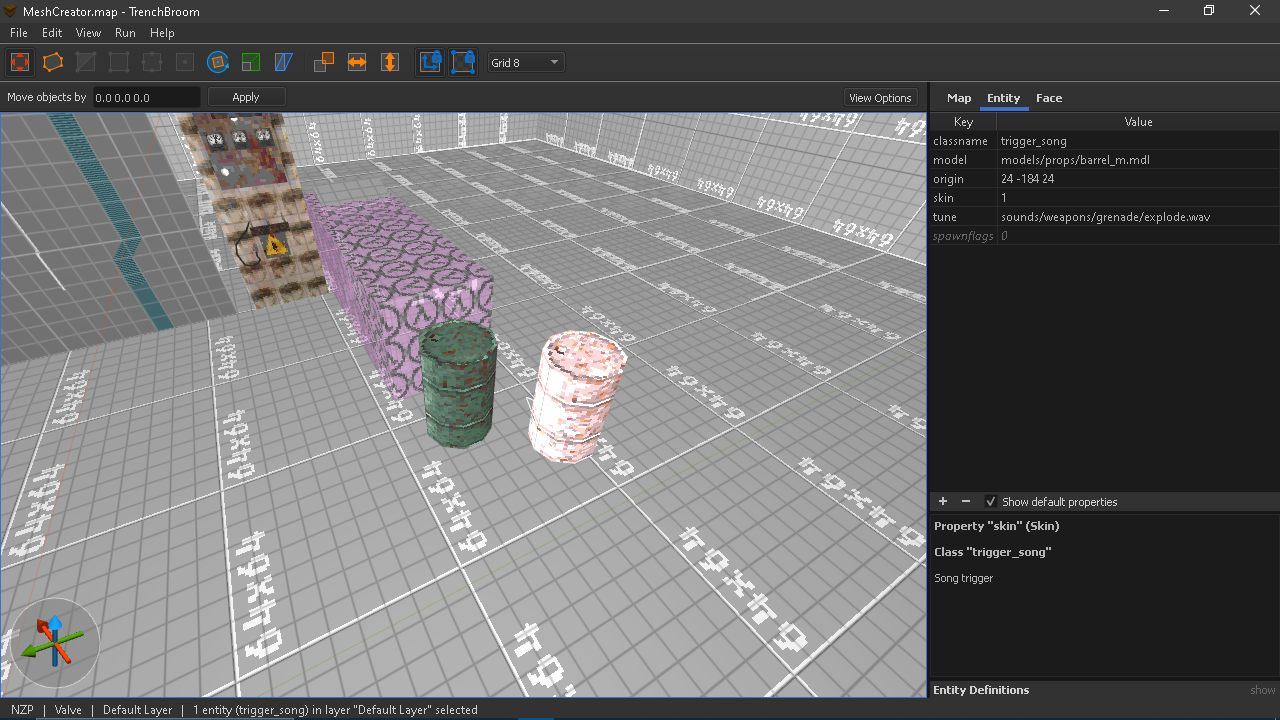1280x720 pixels.
Task: Select the default selection tool icon
Action: click(x=20, y=62)
